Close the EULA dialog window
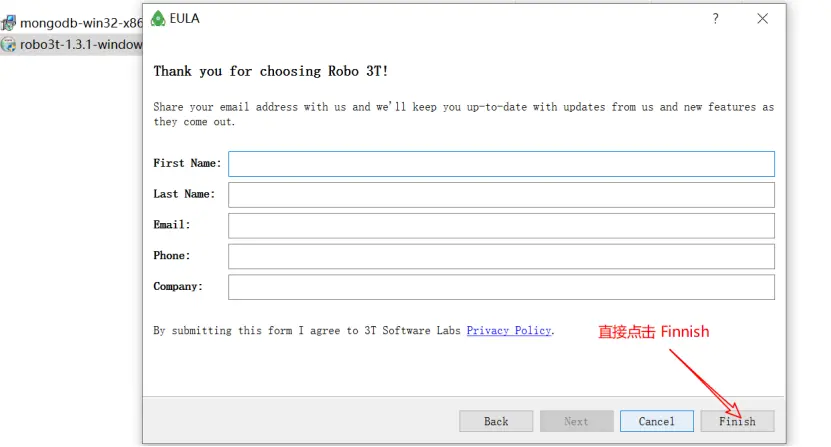The image size is (831, 447). 762,19
